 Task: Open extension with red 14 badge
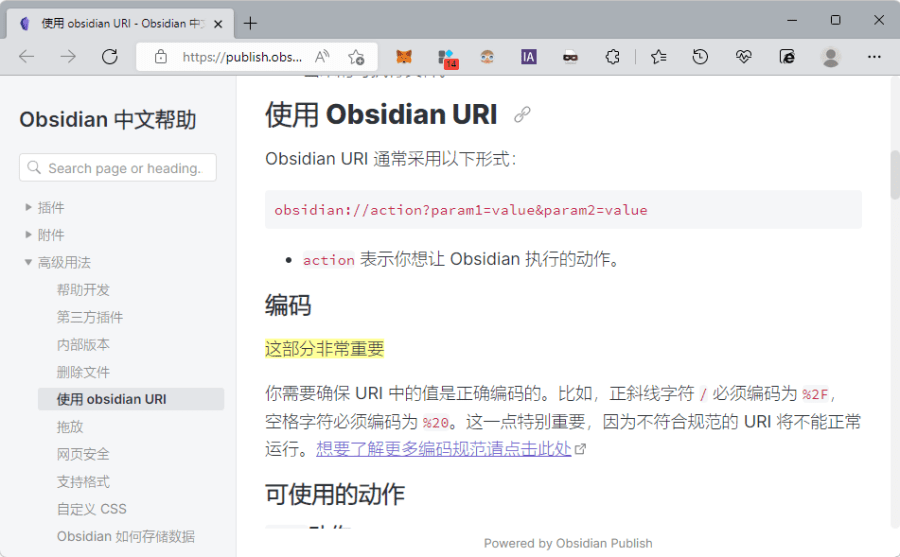[x=447, y=57]
